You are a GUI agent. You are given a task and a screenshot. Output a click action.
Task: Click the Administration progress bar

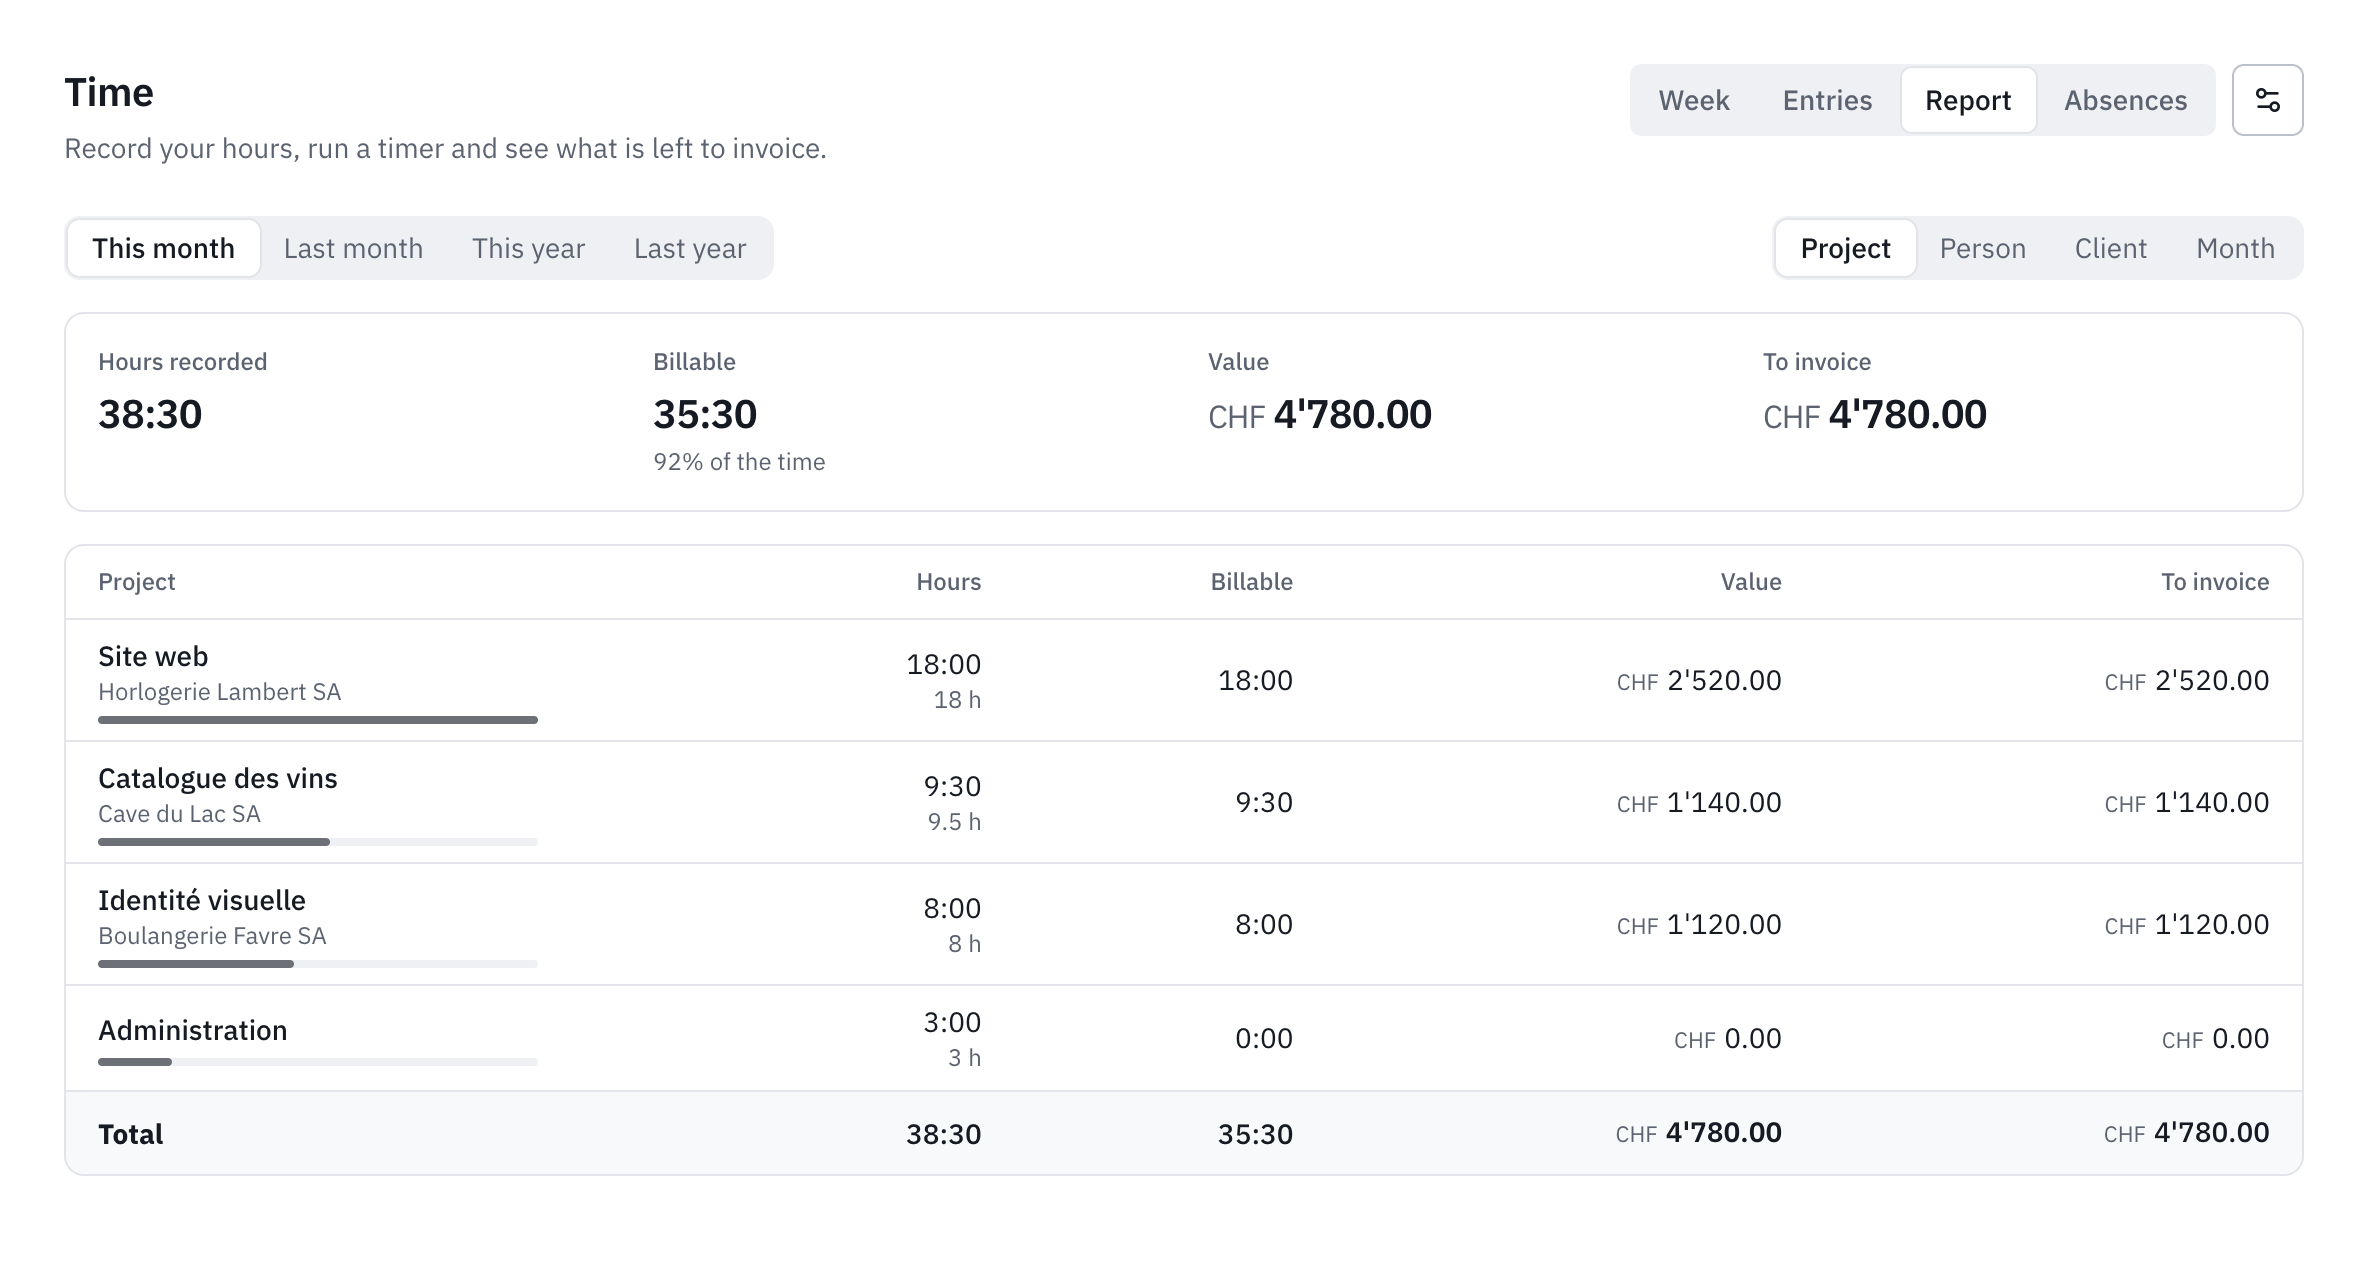point(318,1062)
